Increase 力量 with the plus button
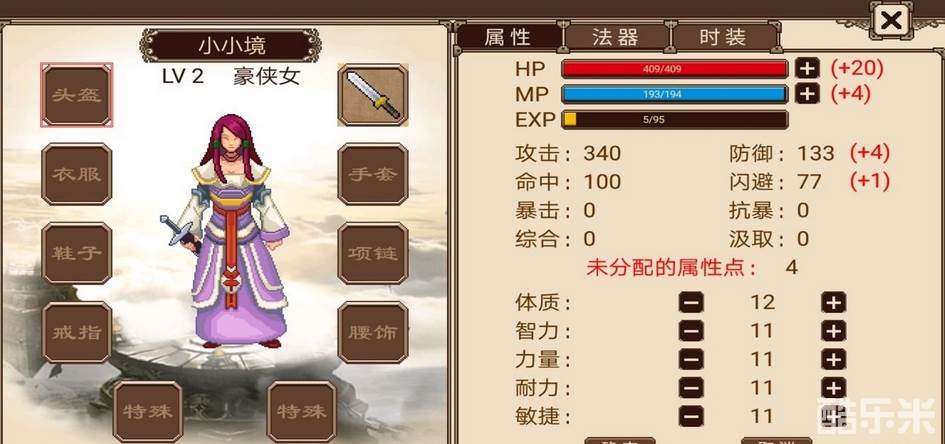945x444 pixels. 834,360
